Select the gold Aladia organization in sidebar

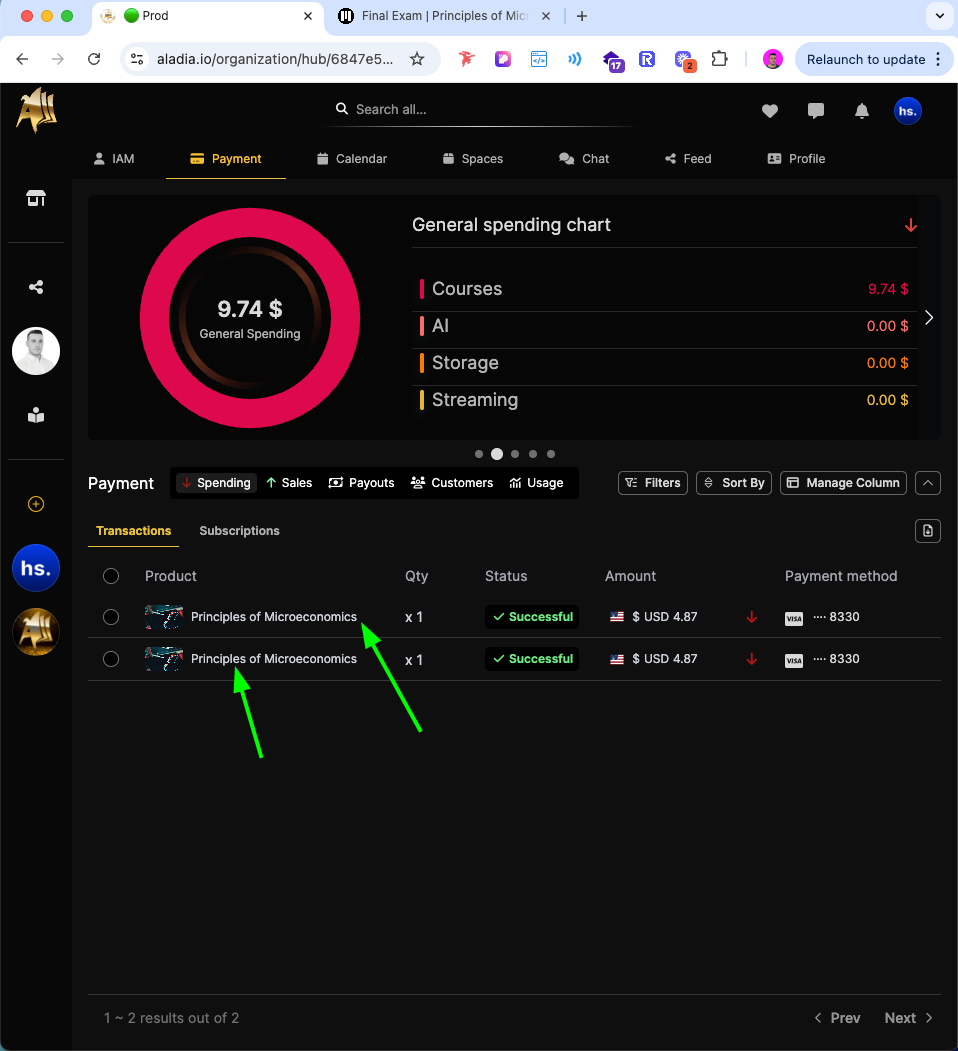point(36,631)
